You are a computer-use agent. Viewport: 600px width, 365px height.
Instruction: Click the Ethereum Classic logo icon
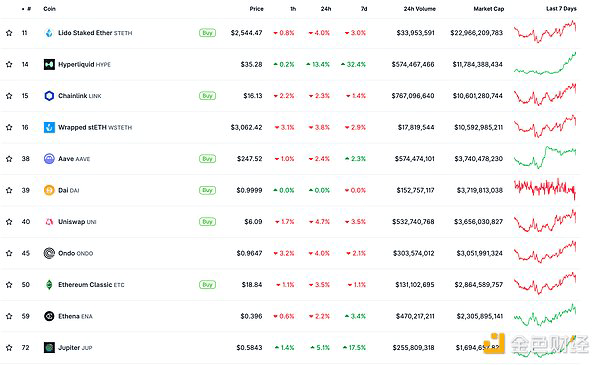coord(49,285)
